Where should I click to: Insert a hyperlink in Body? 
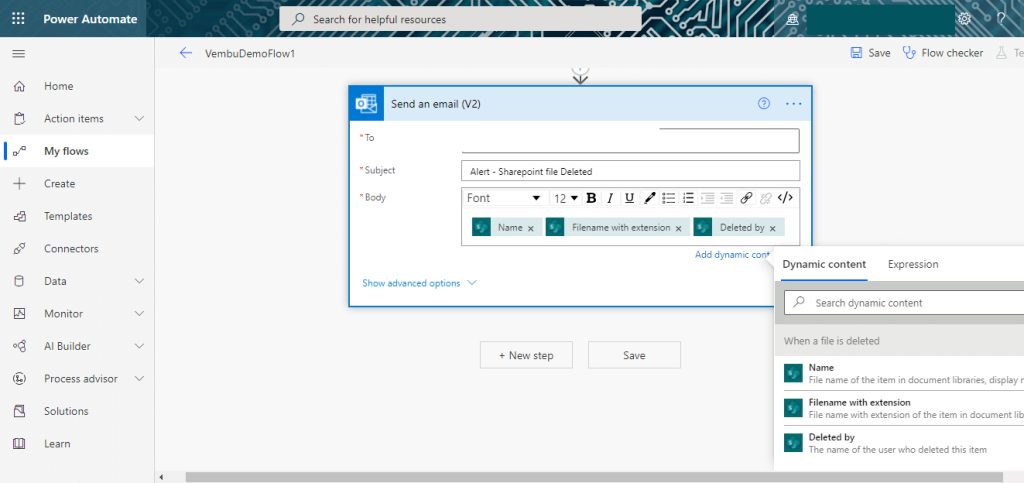click(746, 198)
